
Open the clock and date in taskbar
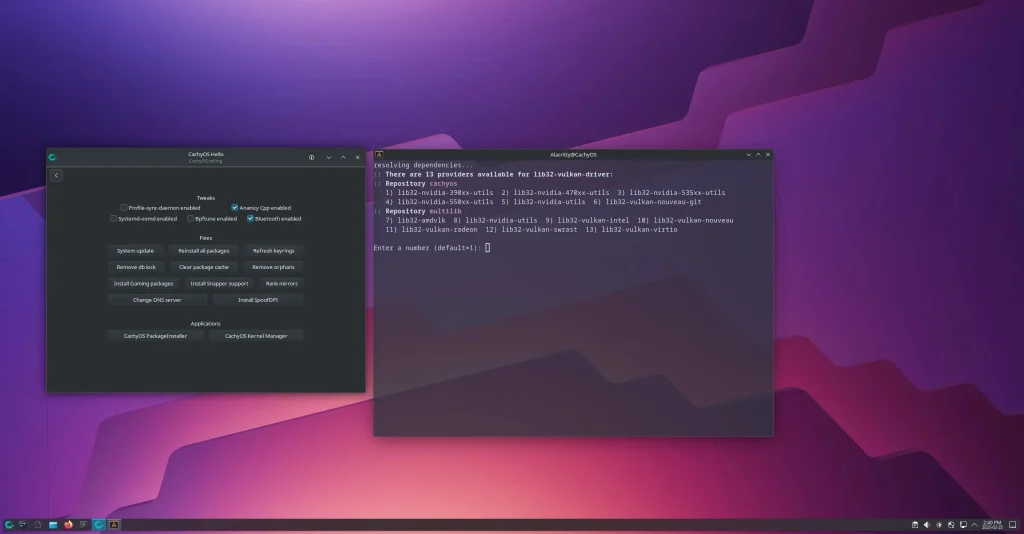tap(992, 525)
